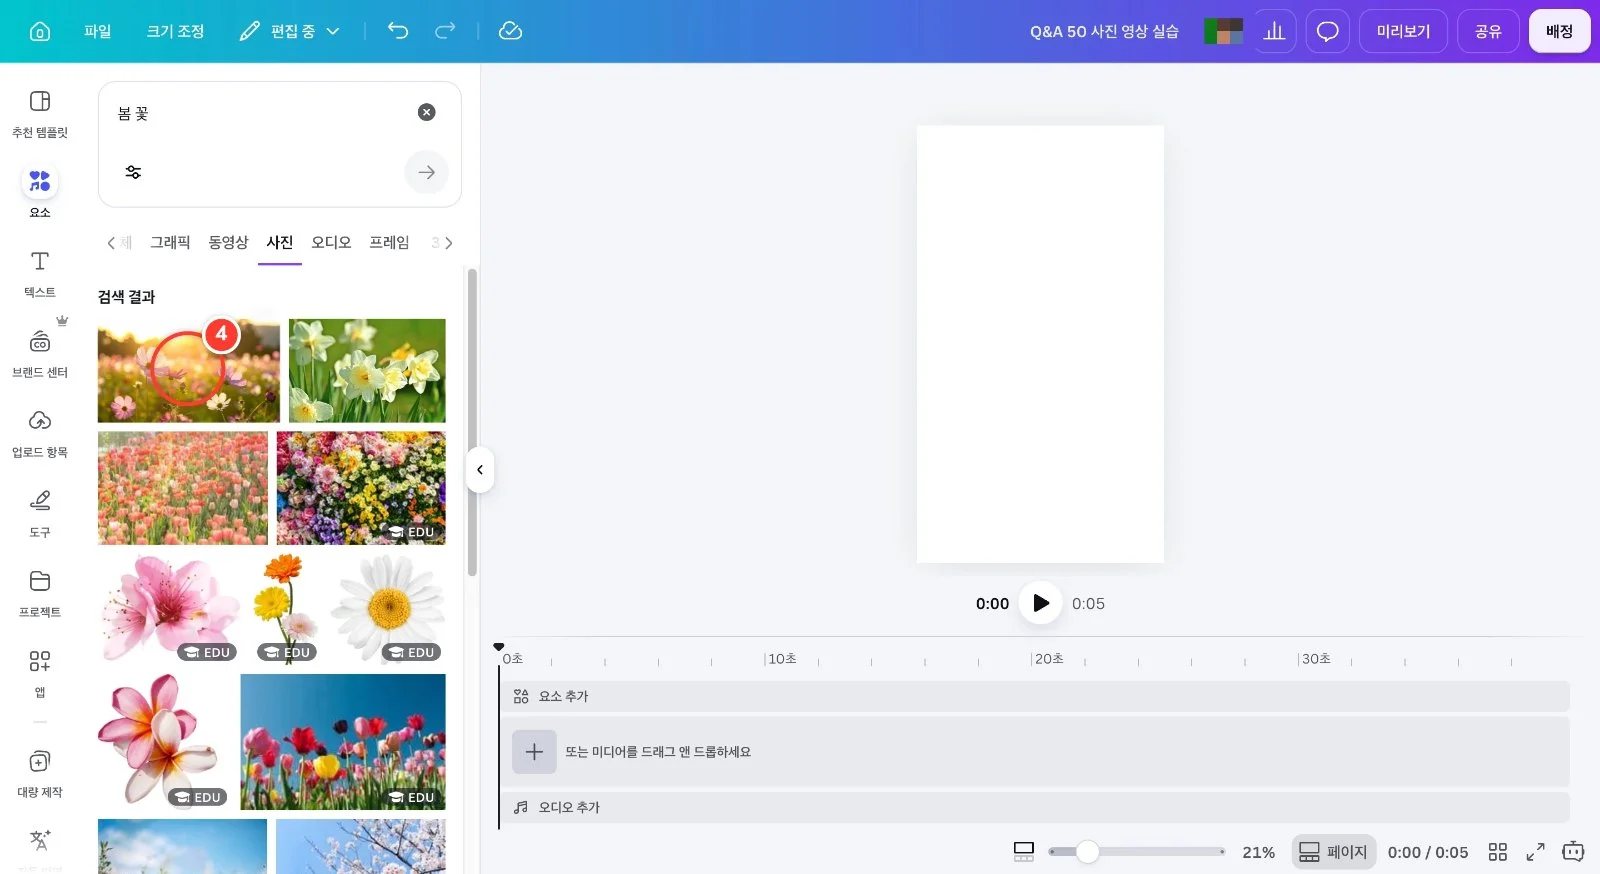Open grid view of pages
This screenshot has height=874, width=1600.
tap(1497, 852)
